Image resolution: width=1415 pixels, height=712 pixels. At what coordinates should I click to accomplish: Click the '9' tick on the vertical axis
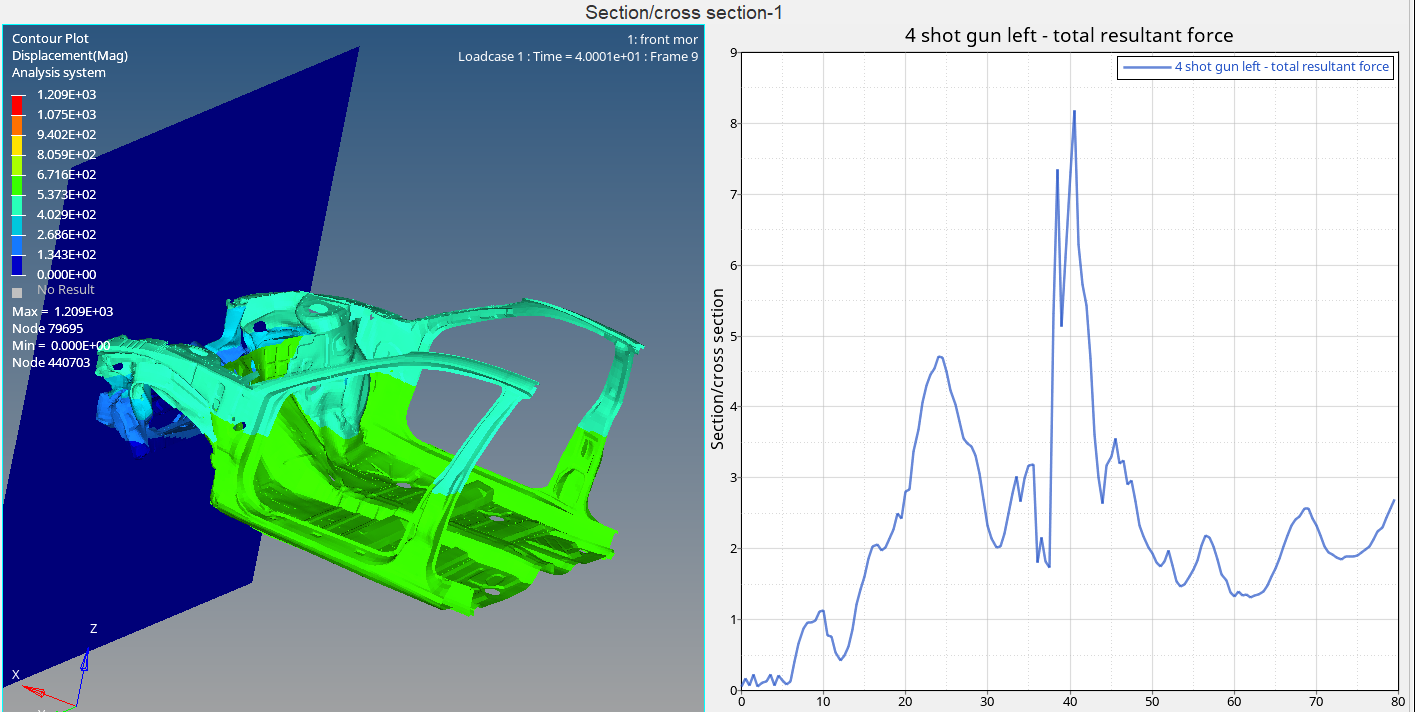[x=733, y=53]
